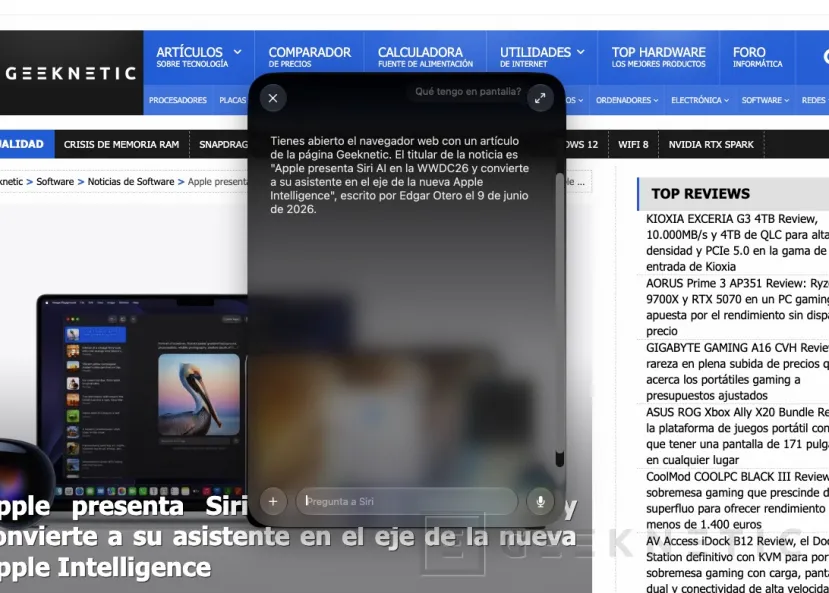Open the AV Access iDock B12 review

pyautogui.click(x=737, y=564)
